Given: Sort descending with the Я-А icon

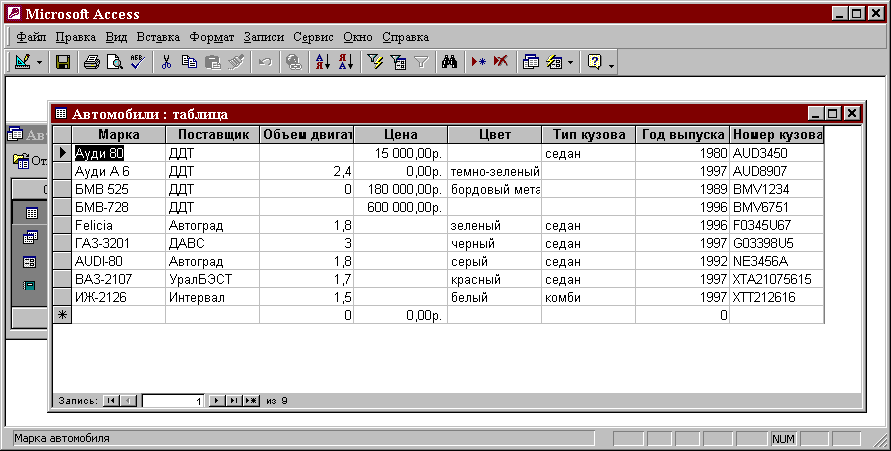Looking at the screenshot, I should (x=345, y=61).
